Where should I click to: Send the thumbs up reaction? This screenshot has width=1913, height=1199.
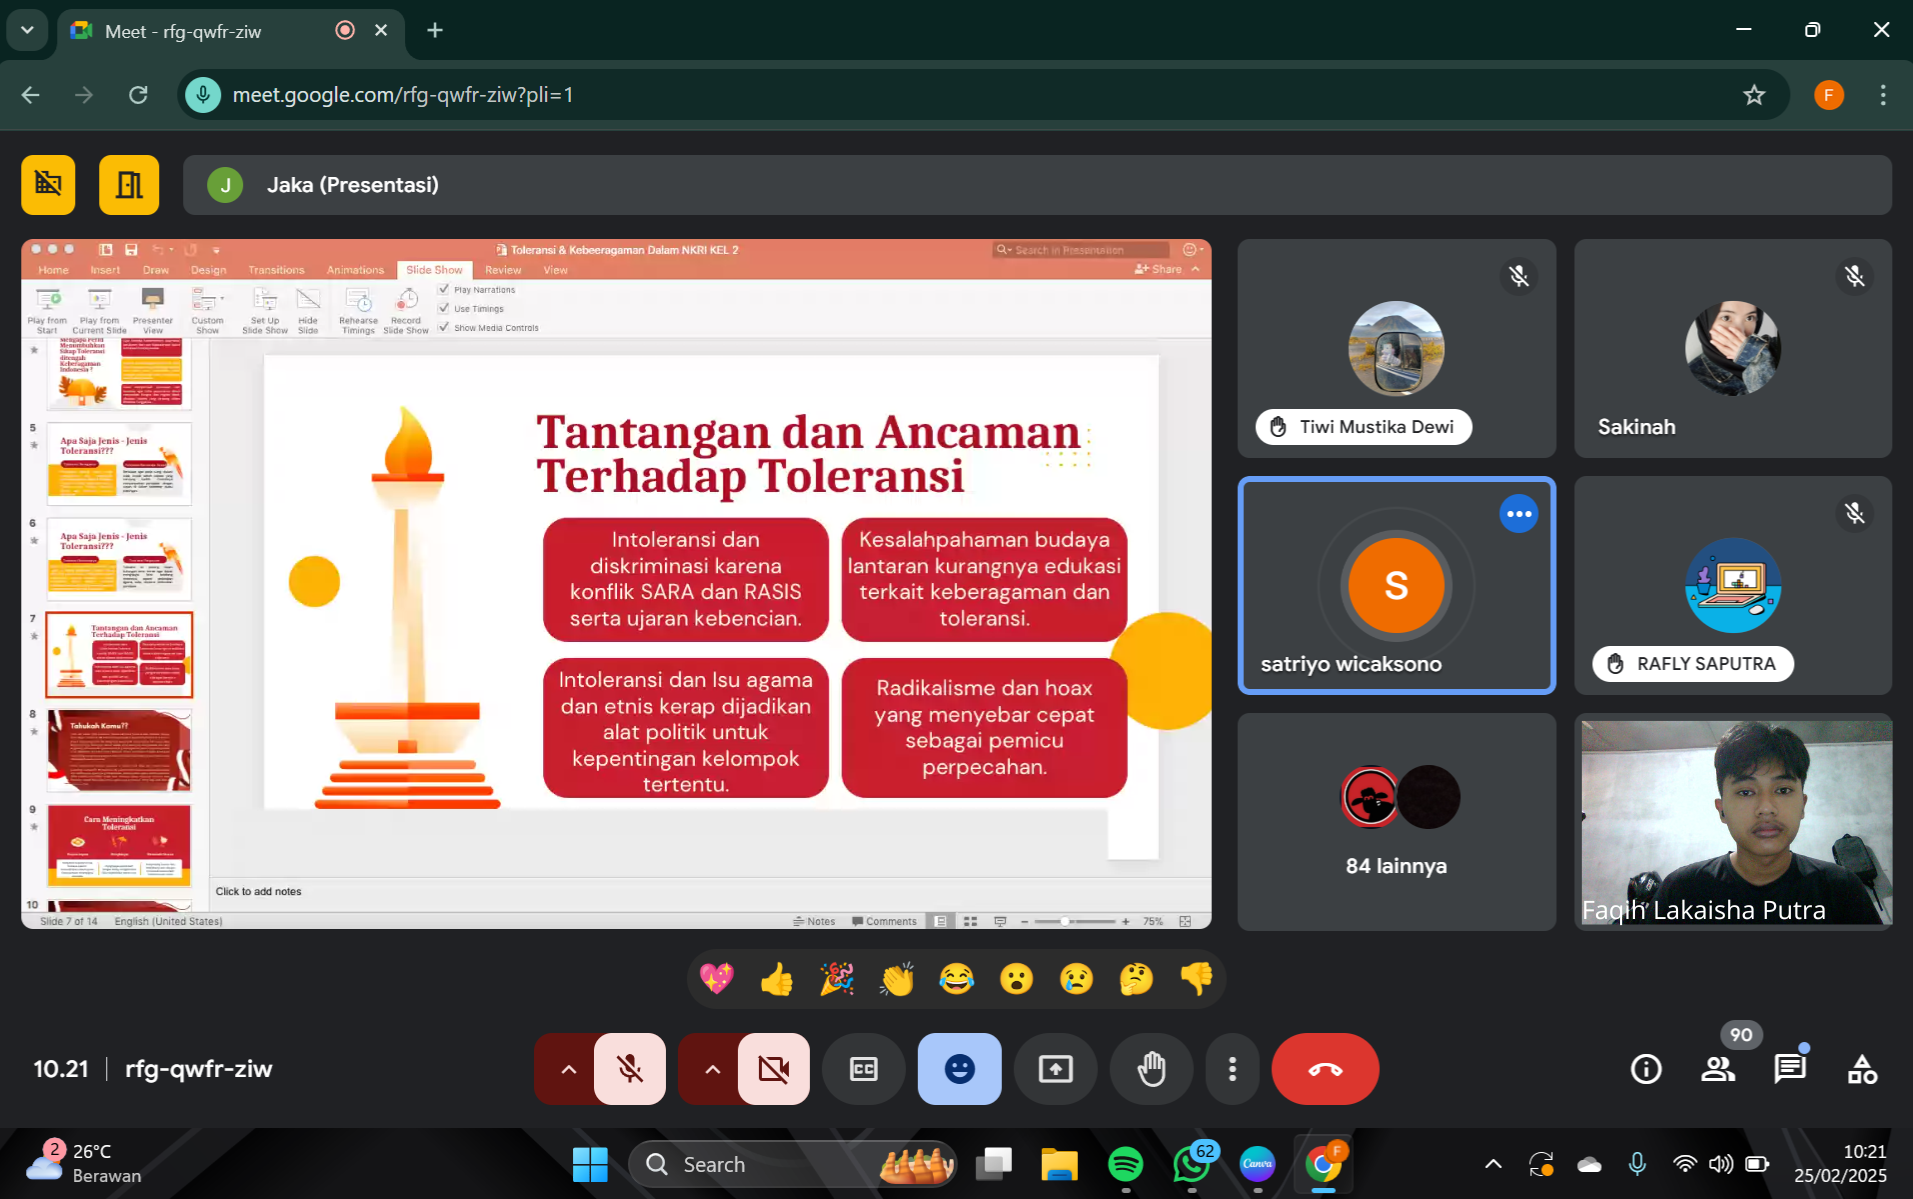[776, 979]
